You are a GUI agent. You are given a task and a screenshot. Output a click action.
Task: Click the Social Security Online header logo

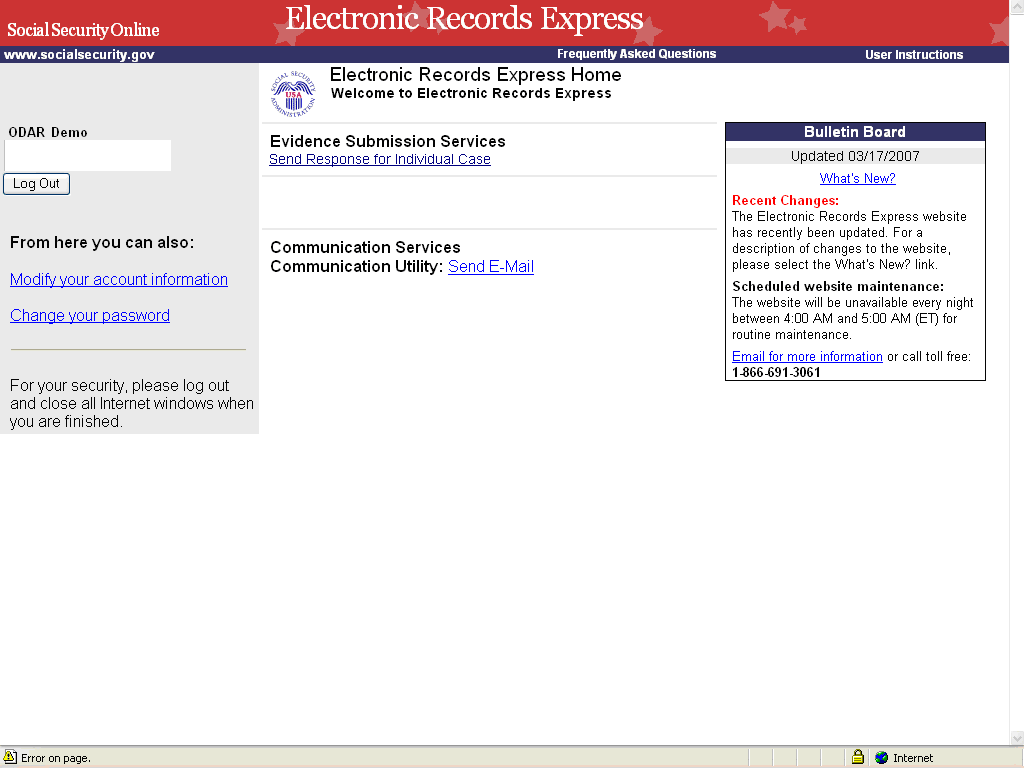tap(83, 30)
